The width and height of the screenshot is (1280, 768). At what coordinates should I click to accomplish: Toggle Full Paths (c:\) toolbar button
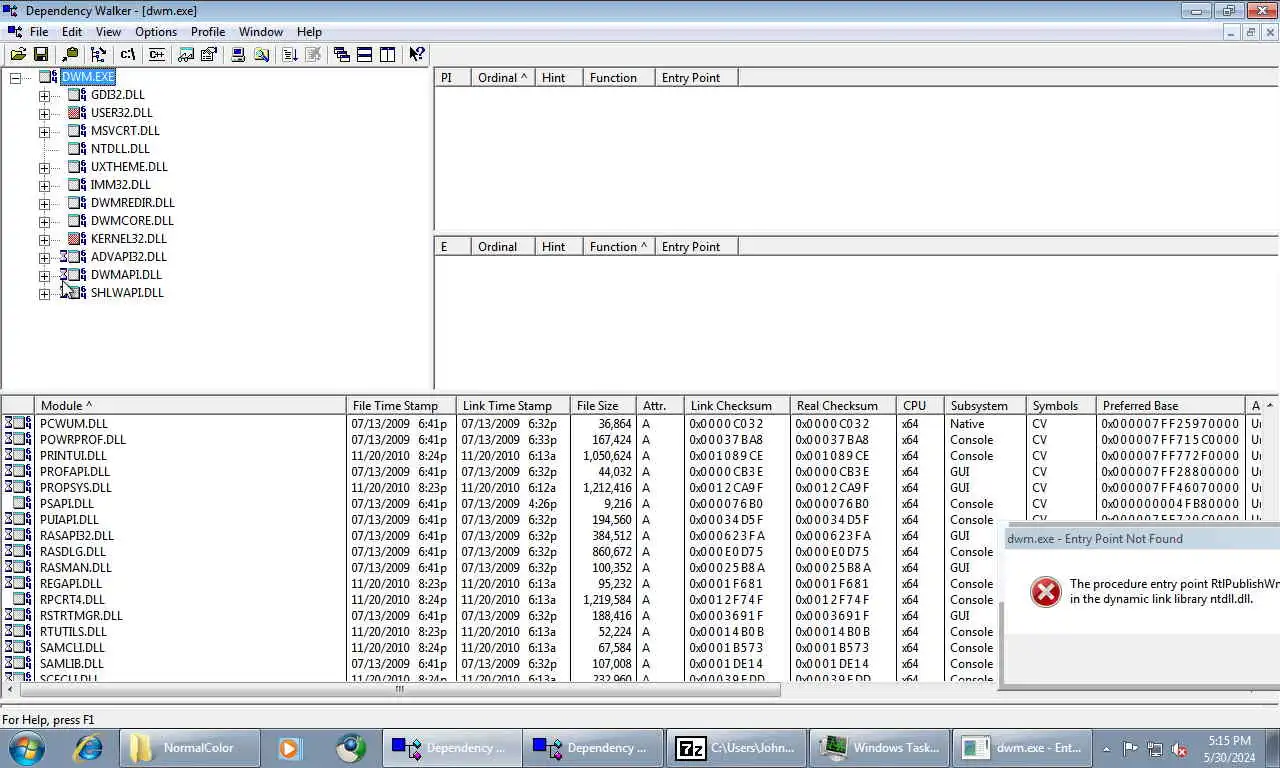pos(128,55)
